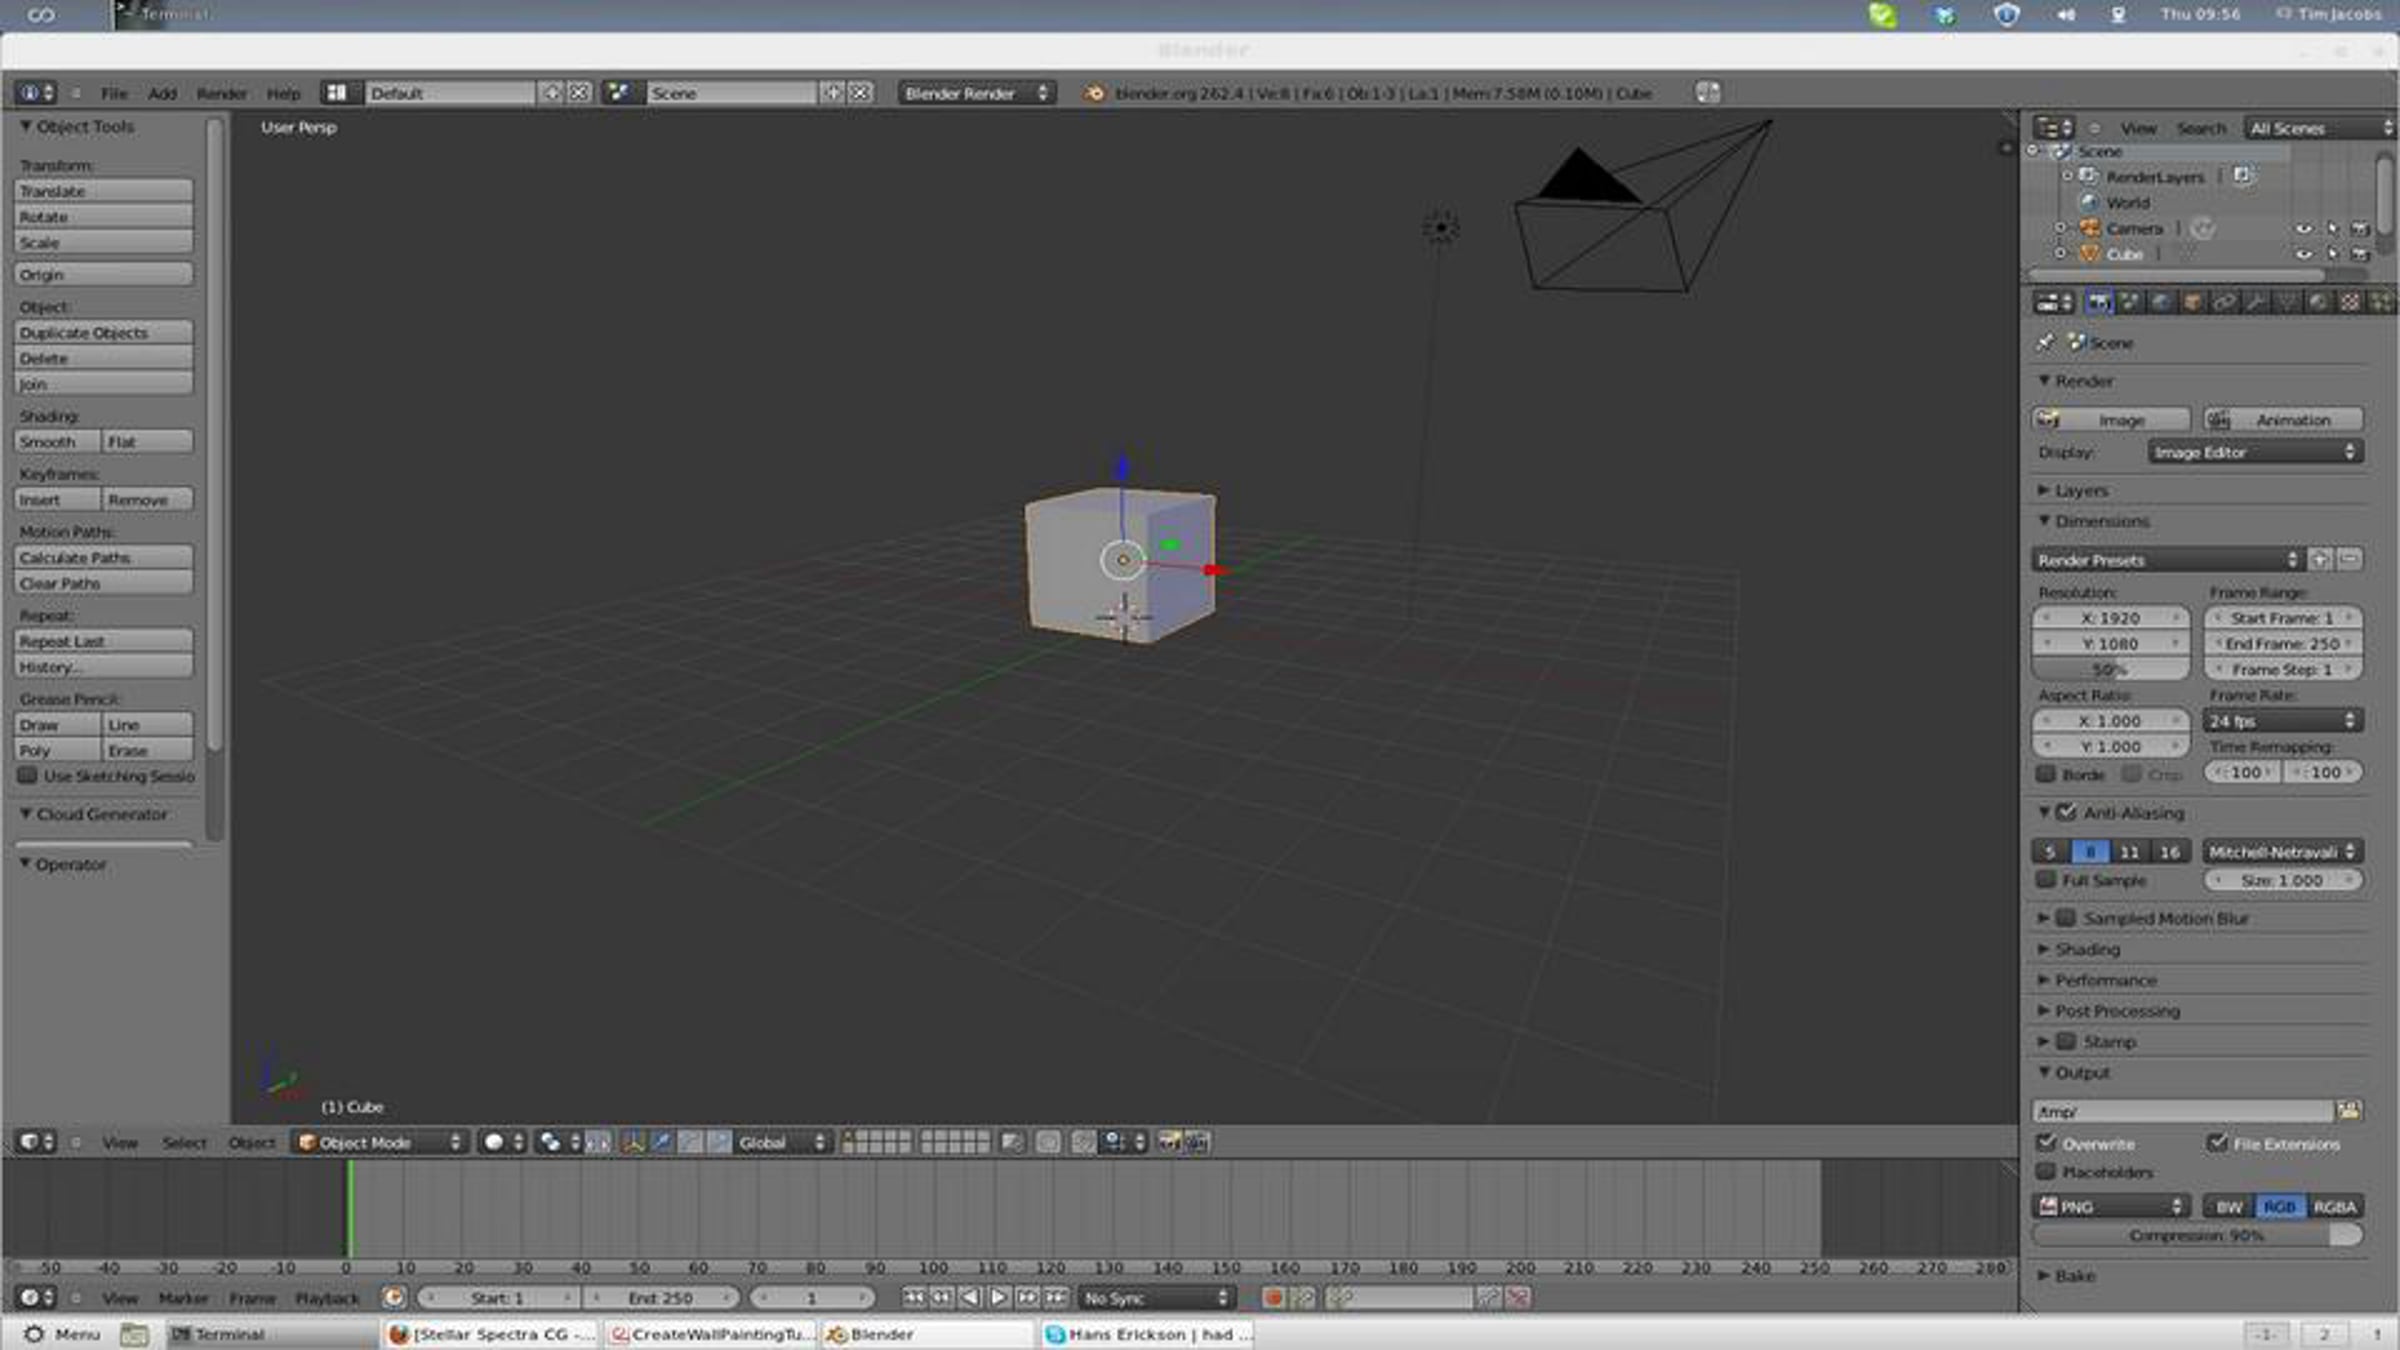Open the World properties tab
Image resolution: width=2400 pixels, height=1350 pixels.
[2162, 302]
